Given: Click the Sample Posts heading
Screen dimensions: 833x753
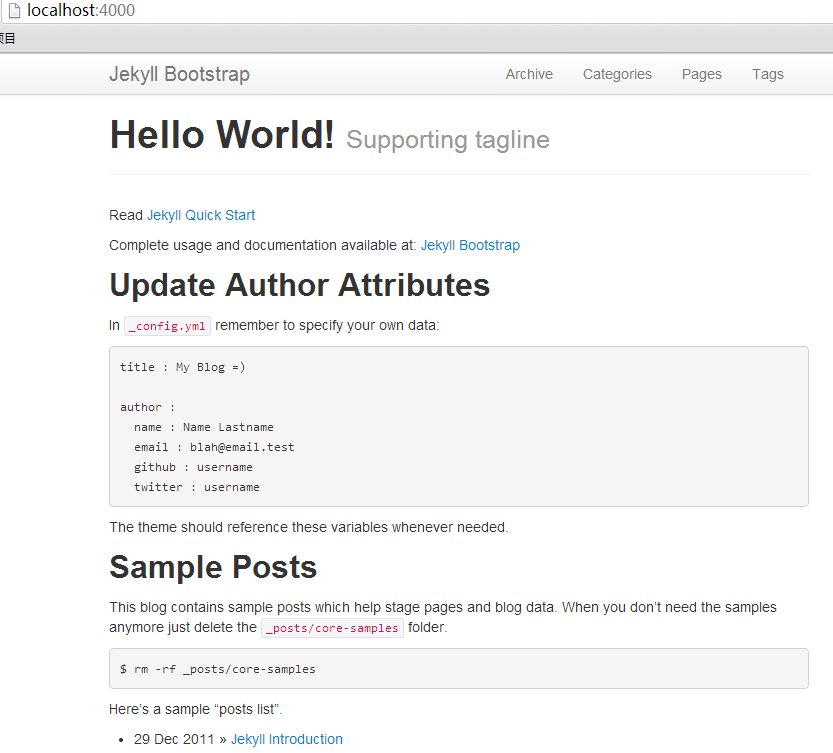Looking at the screenshot, I should [x=213, y=568].
